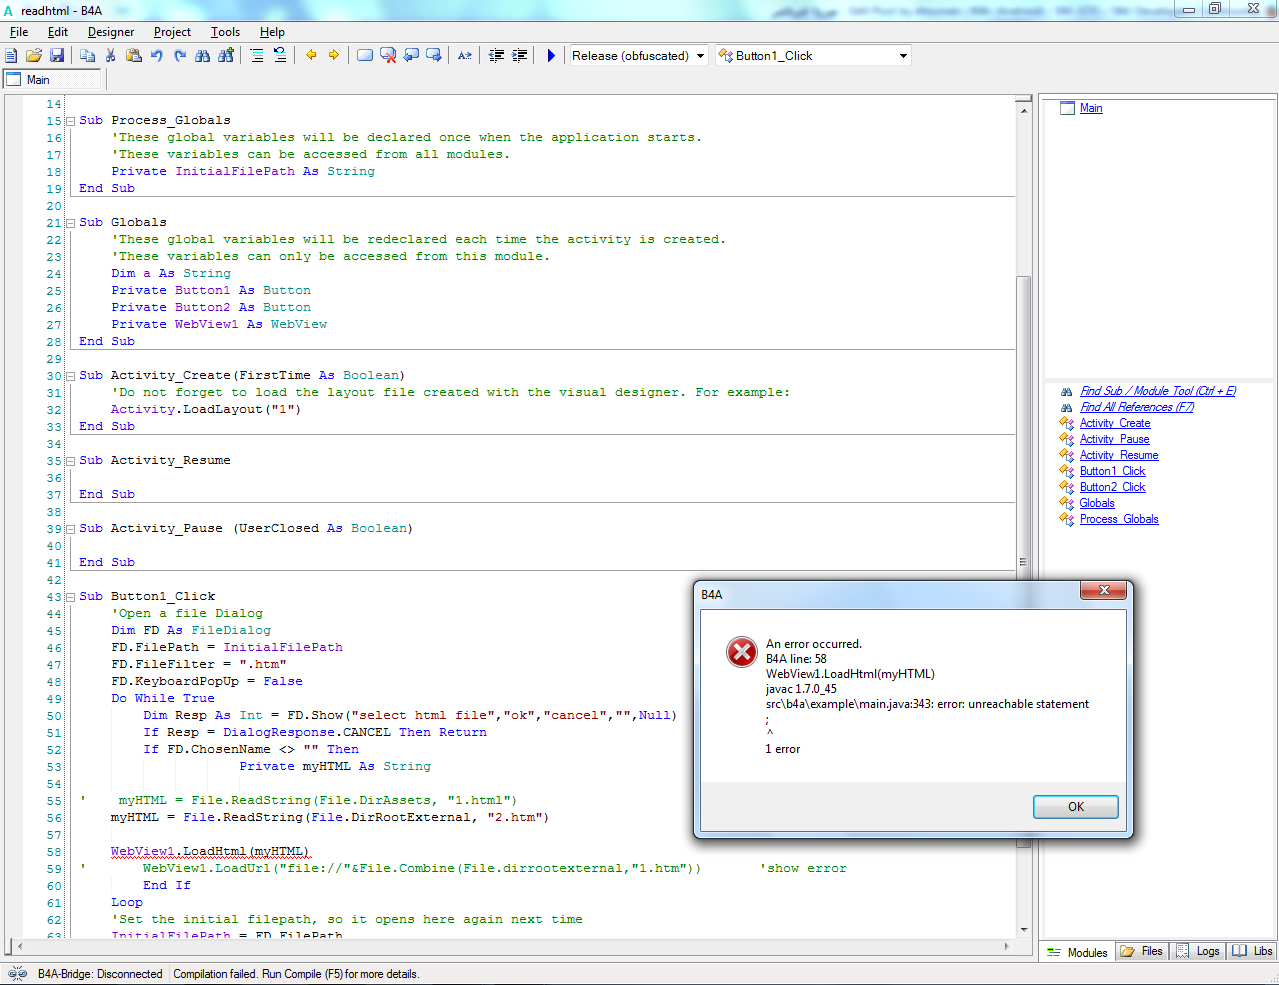Click the navigate backward yellow arrow

pos(311,56)
